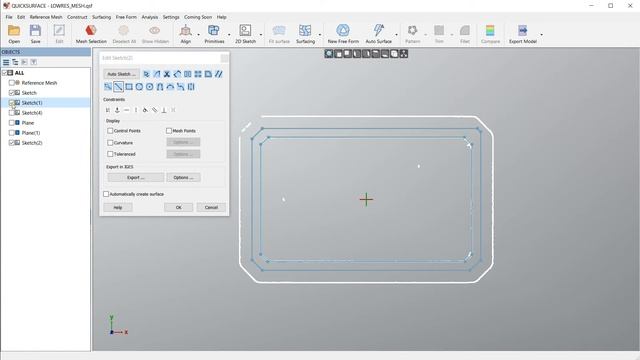Open the Surfacing menu in menu bar

point(101,17)
